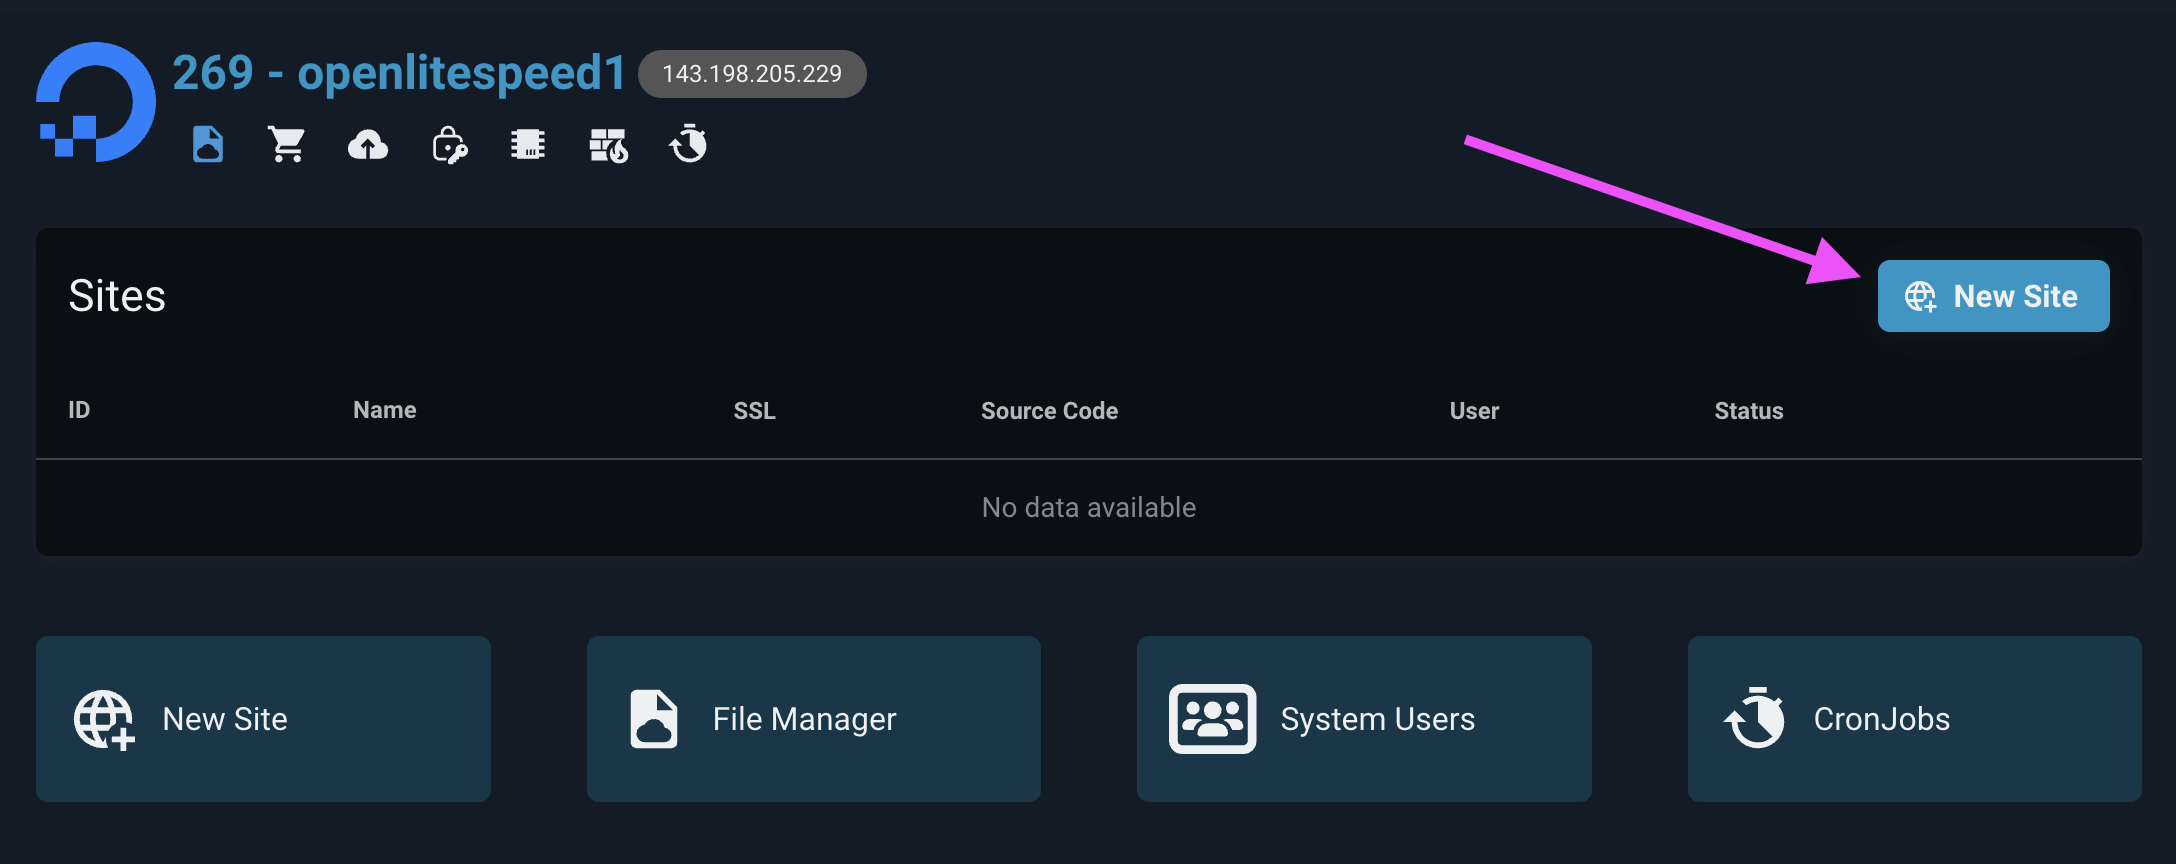Sort the table by ID column
This screenshot has width=2176, height=864.
[x=79, y=410]
